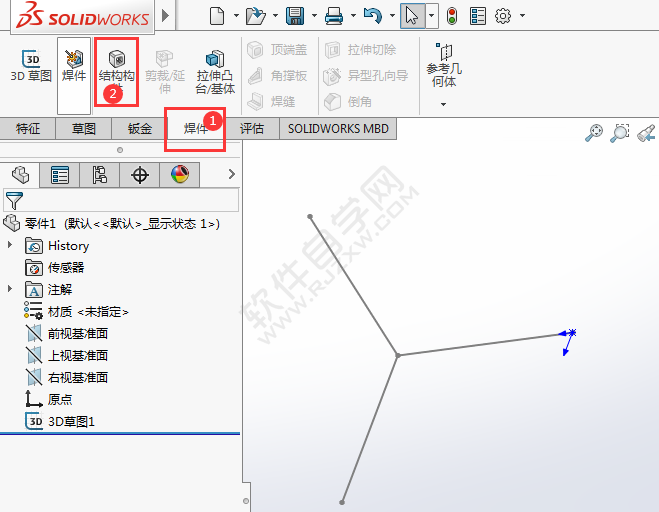Click the 顶端盖 end cap tool
This screenshot has width=659, height=512.
277,50
